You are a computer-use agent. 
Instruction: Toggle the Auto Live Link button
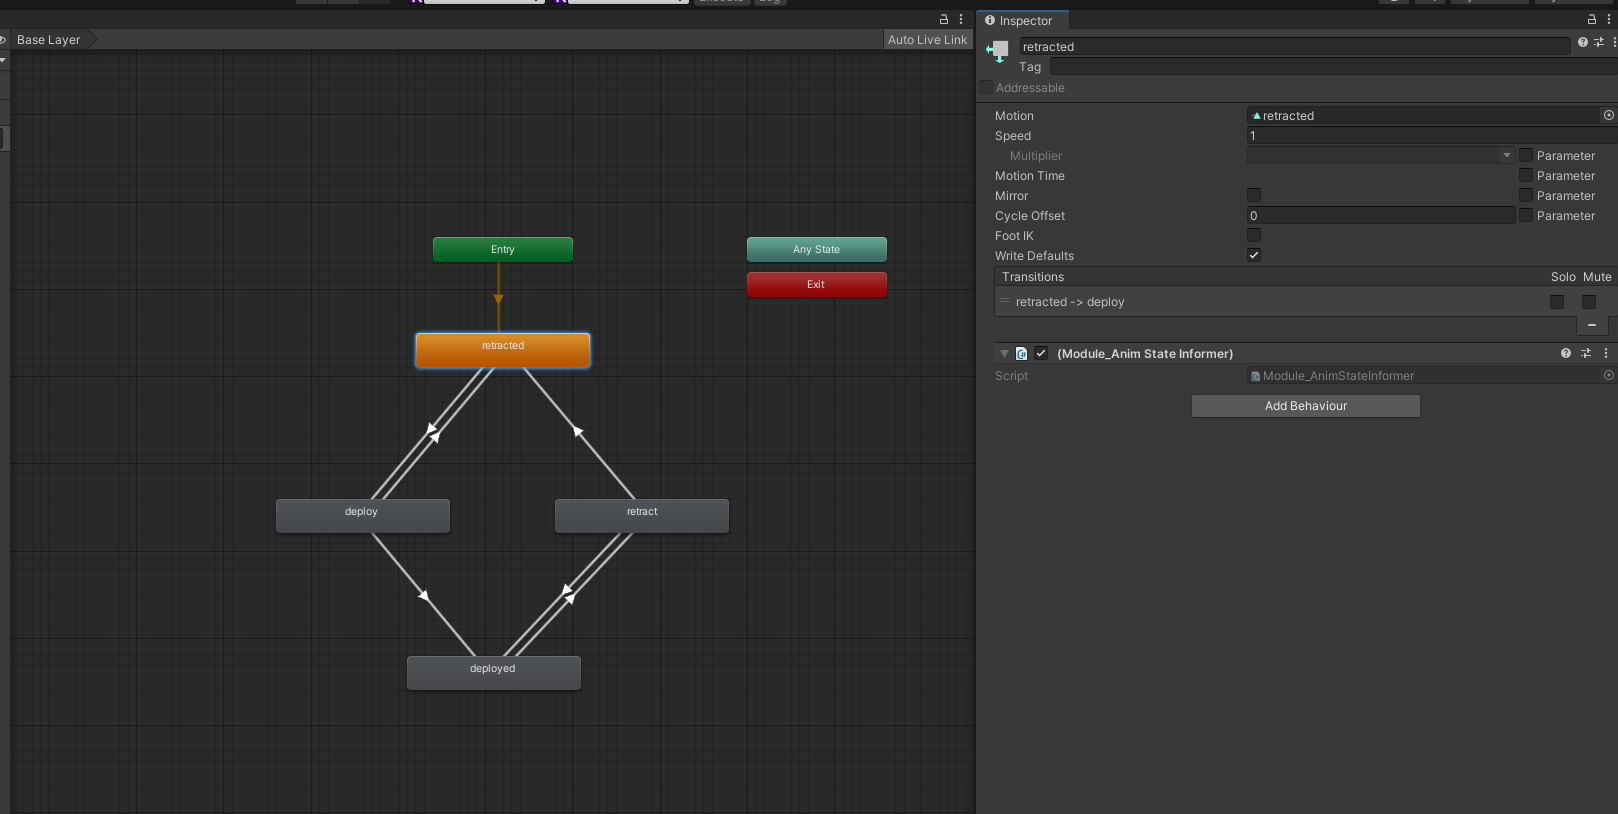point(927,40)
